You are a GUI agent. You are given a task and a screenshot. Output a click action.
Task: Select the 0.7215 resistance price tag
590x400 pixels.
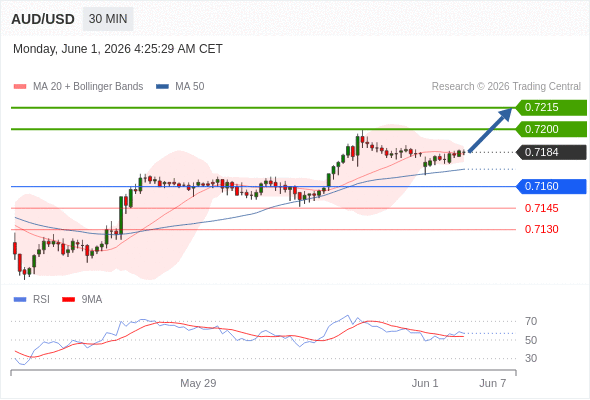[x=551, y=108]
